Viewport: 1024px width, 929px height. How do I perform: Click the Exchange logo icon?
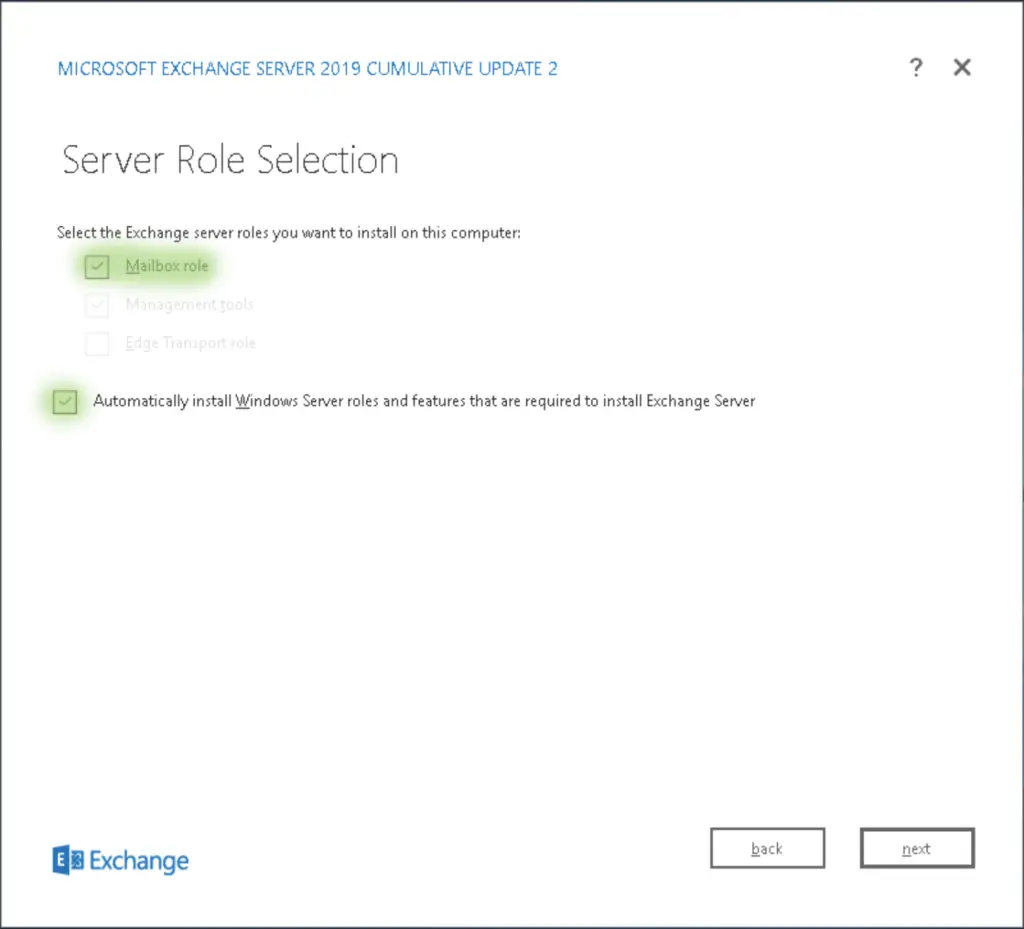pyautogui.click(x=68, y=860)
